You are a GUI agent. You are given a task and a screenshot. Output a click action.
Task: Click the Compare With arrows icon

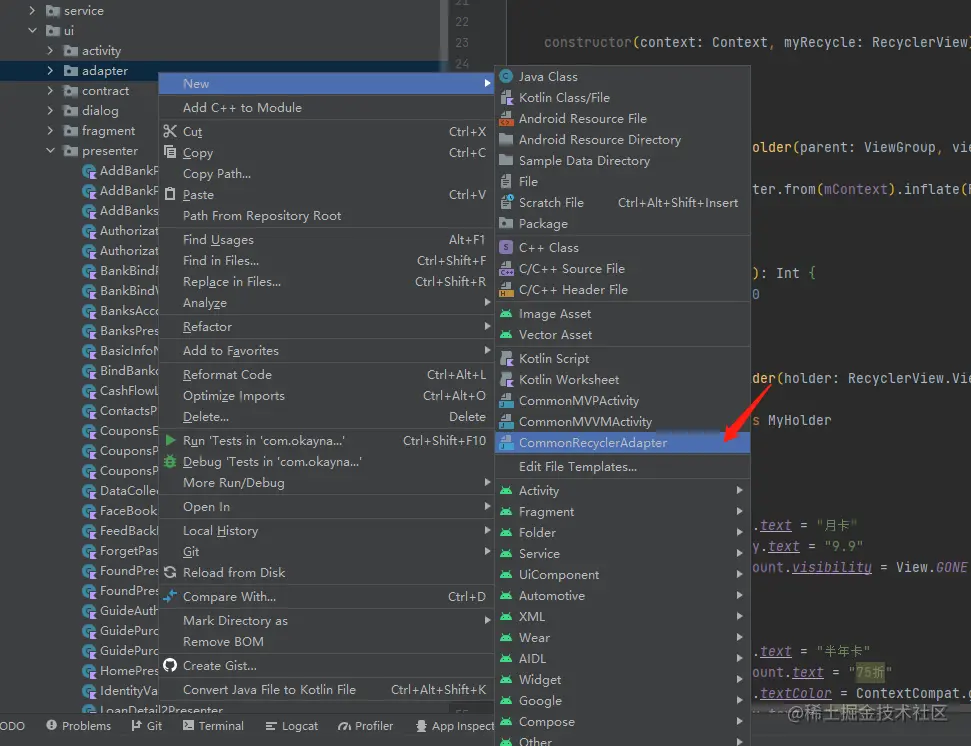coord(170,597)
